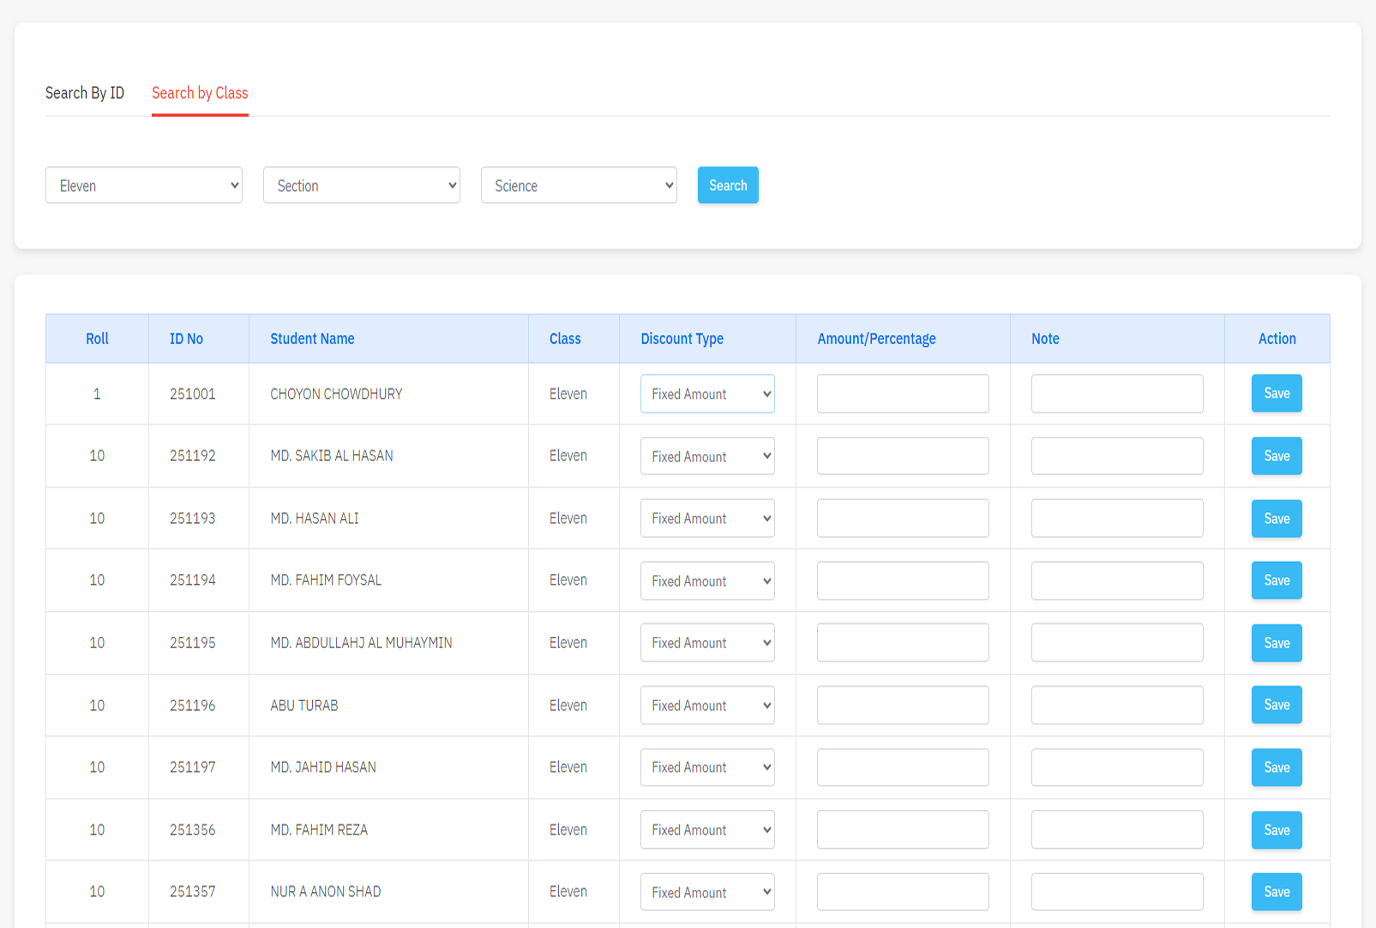Save discount for CHOYON CHOWDHURY
The width and height of the screenshot is (1376, 928).
(1276, 394)
